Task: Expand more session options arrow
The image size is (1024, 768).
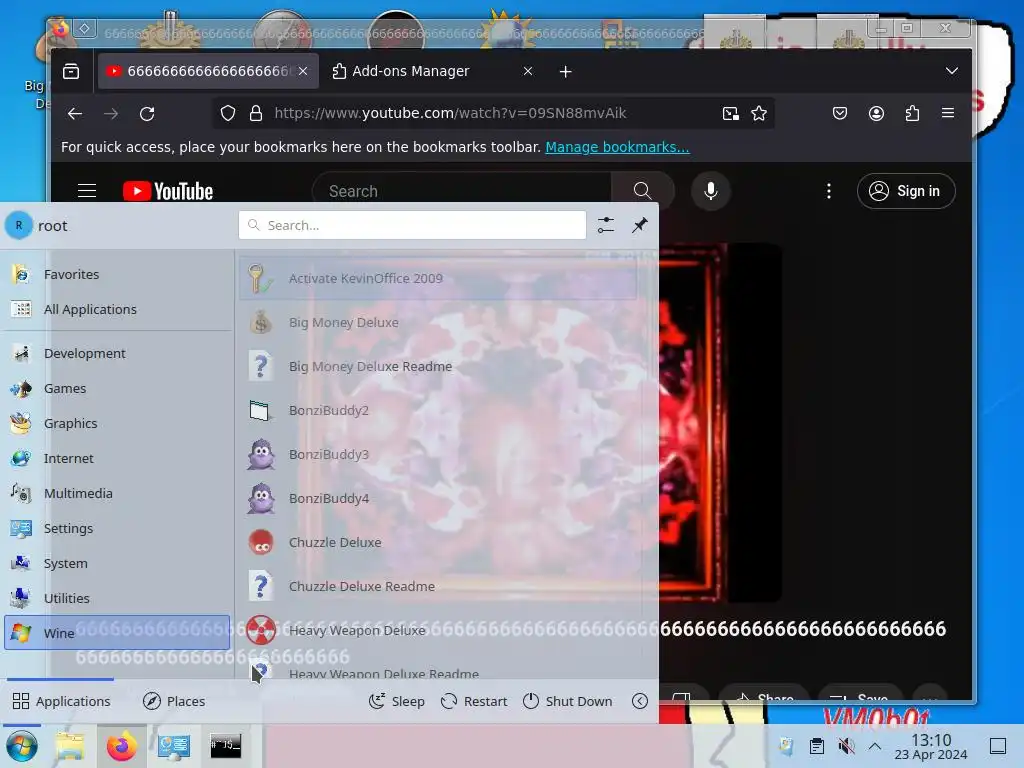Action: [640, 701]
